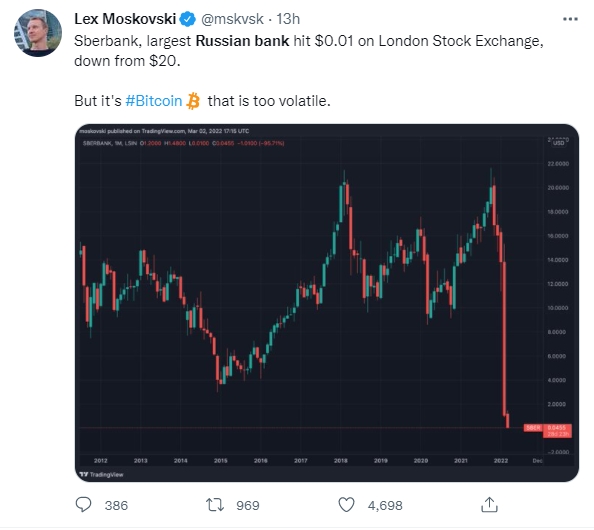The width and height of the screenshot is (594, 530).
Task: View the 969 retweets count
Action: point(248,505)
